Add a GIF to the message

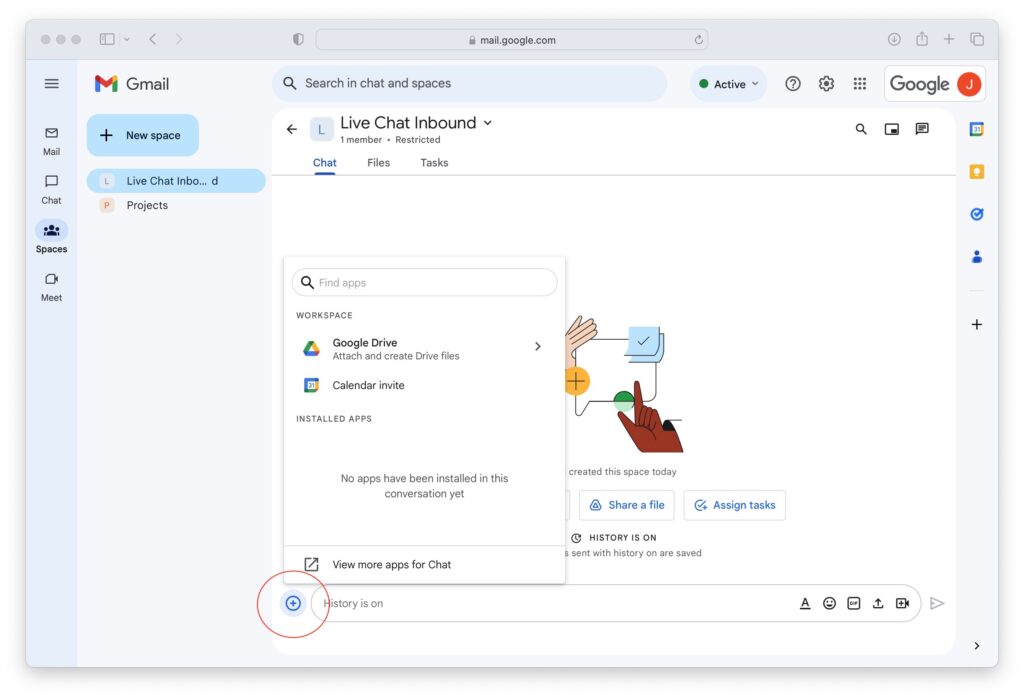pyautogui.click(x=854, y=603)
